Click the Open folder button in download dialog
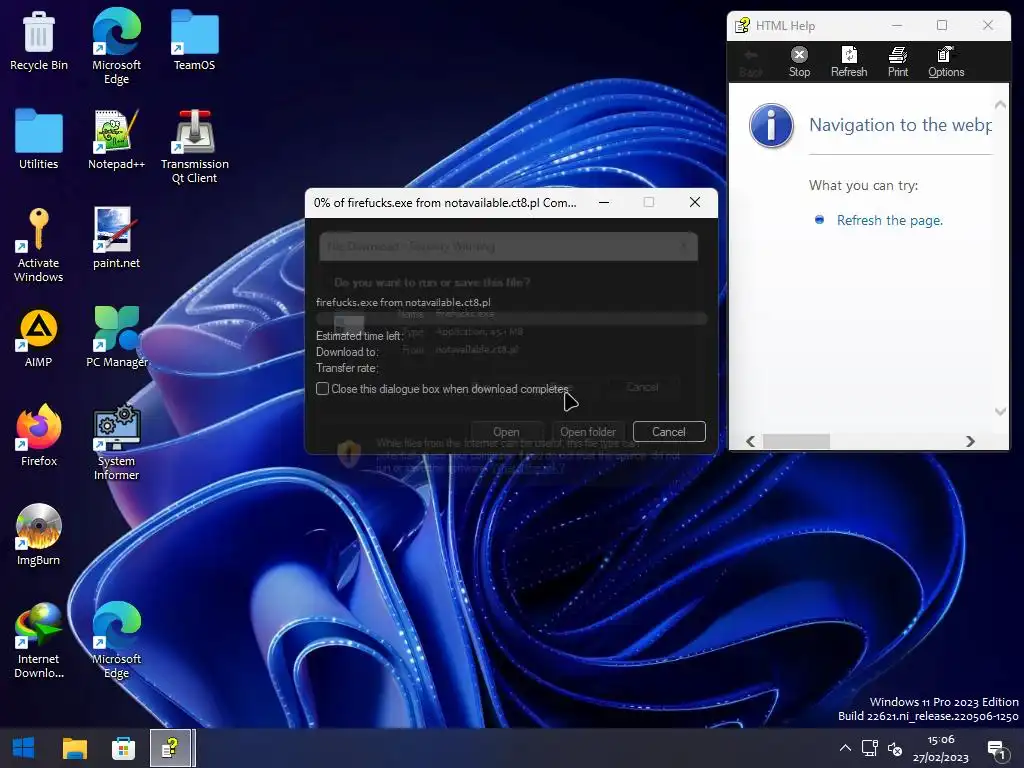The image size is (1024, 768). click(588, 432)
